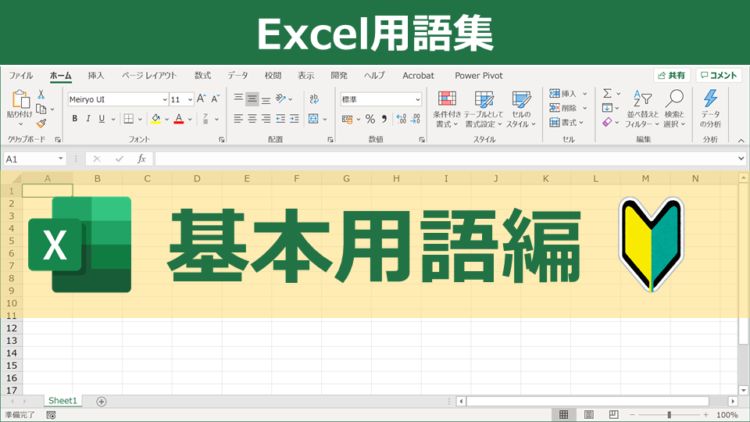Viewport: 750px width, 422px height.
Task: Increase decimal places icon
Action: tap(401, 119)
